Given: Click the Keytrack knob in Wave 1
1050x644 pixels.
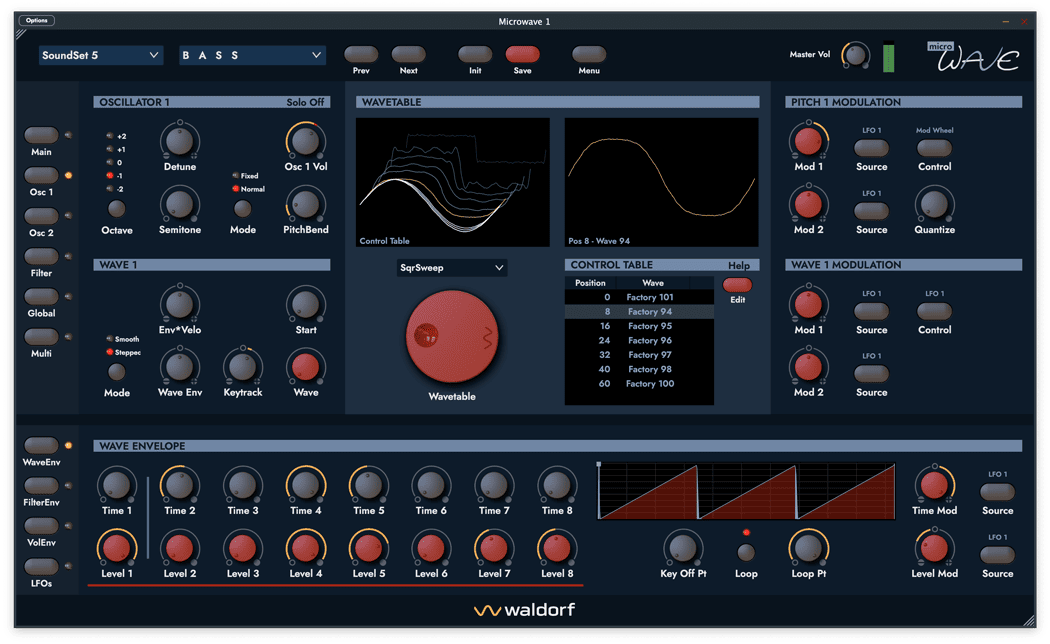Looking at the screenshot, I should [242, 367].
